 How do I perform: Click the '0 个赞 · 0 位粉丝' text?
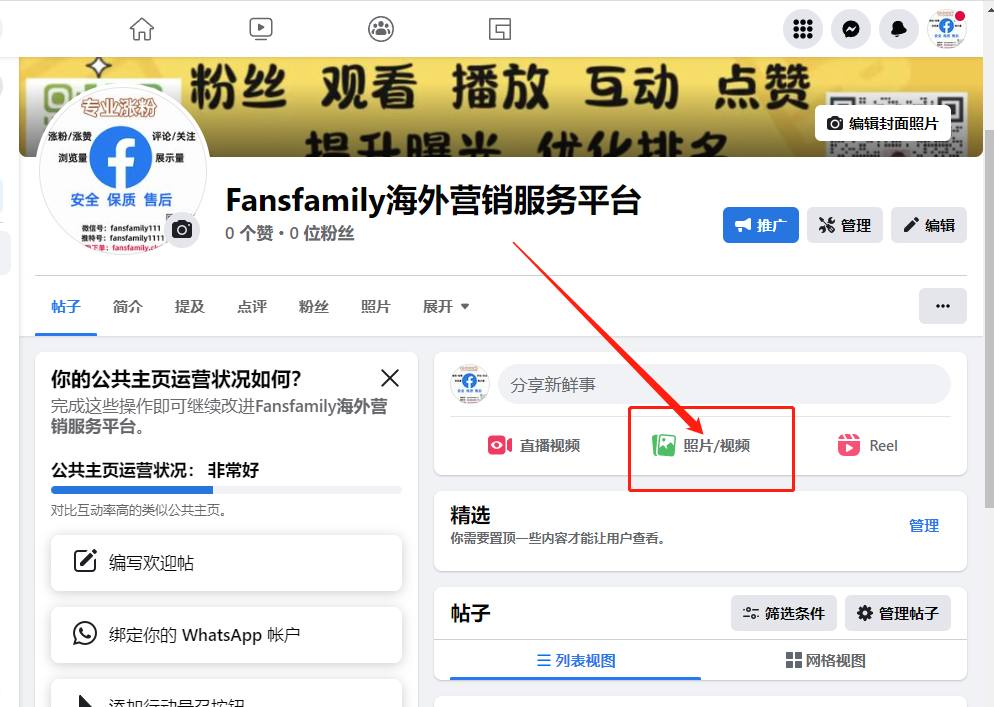coord(290,233)
